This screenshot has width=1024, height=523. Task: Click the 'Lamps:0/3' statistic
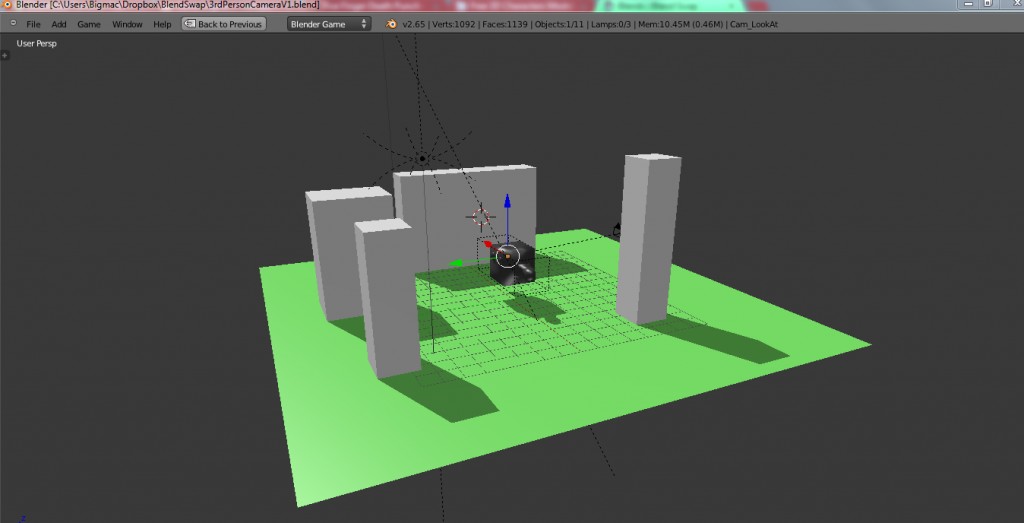(613, 24)
